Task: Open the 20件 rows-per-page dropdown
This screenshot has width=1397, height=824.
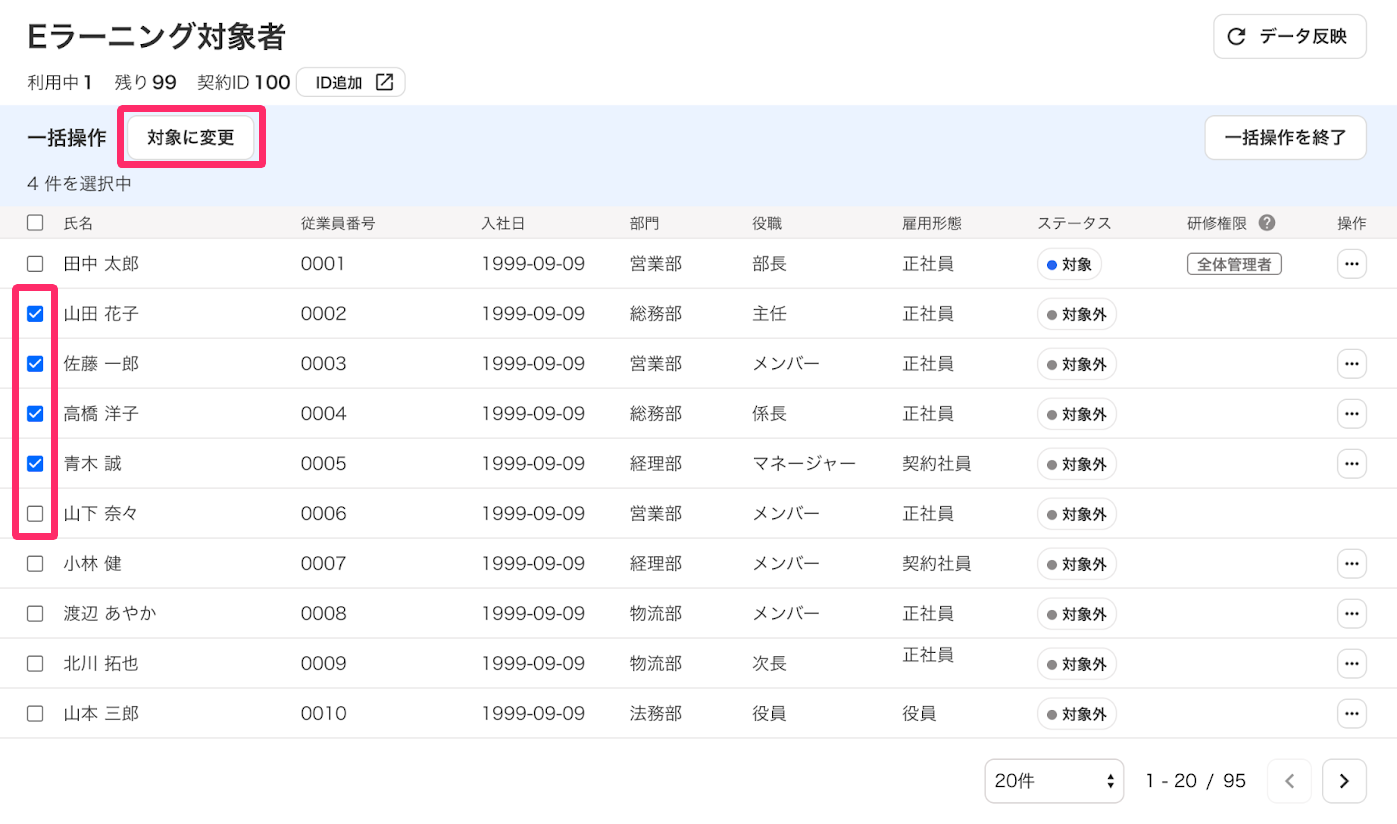Action: [1055, 781]
